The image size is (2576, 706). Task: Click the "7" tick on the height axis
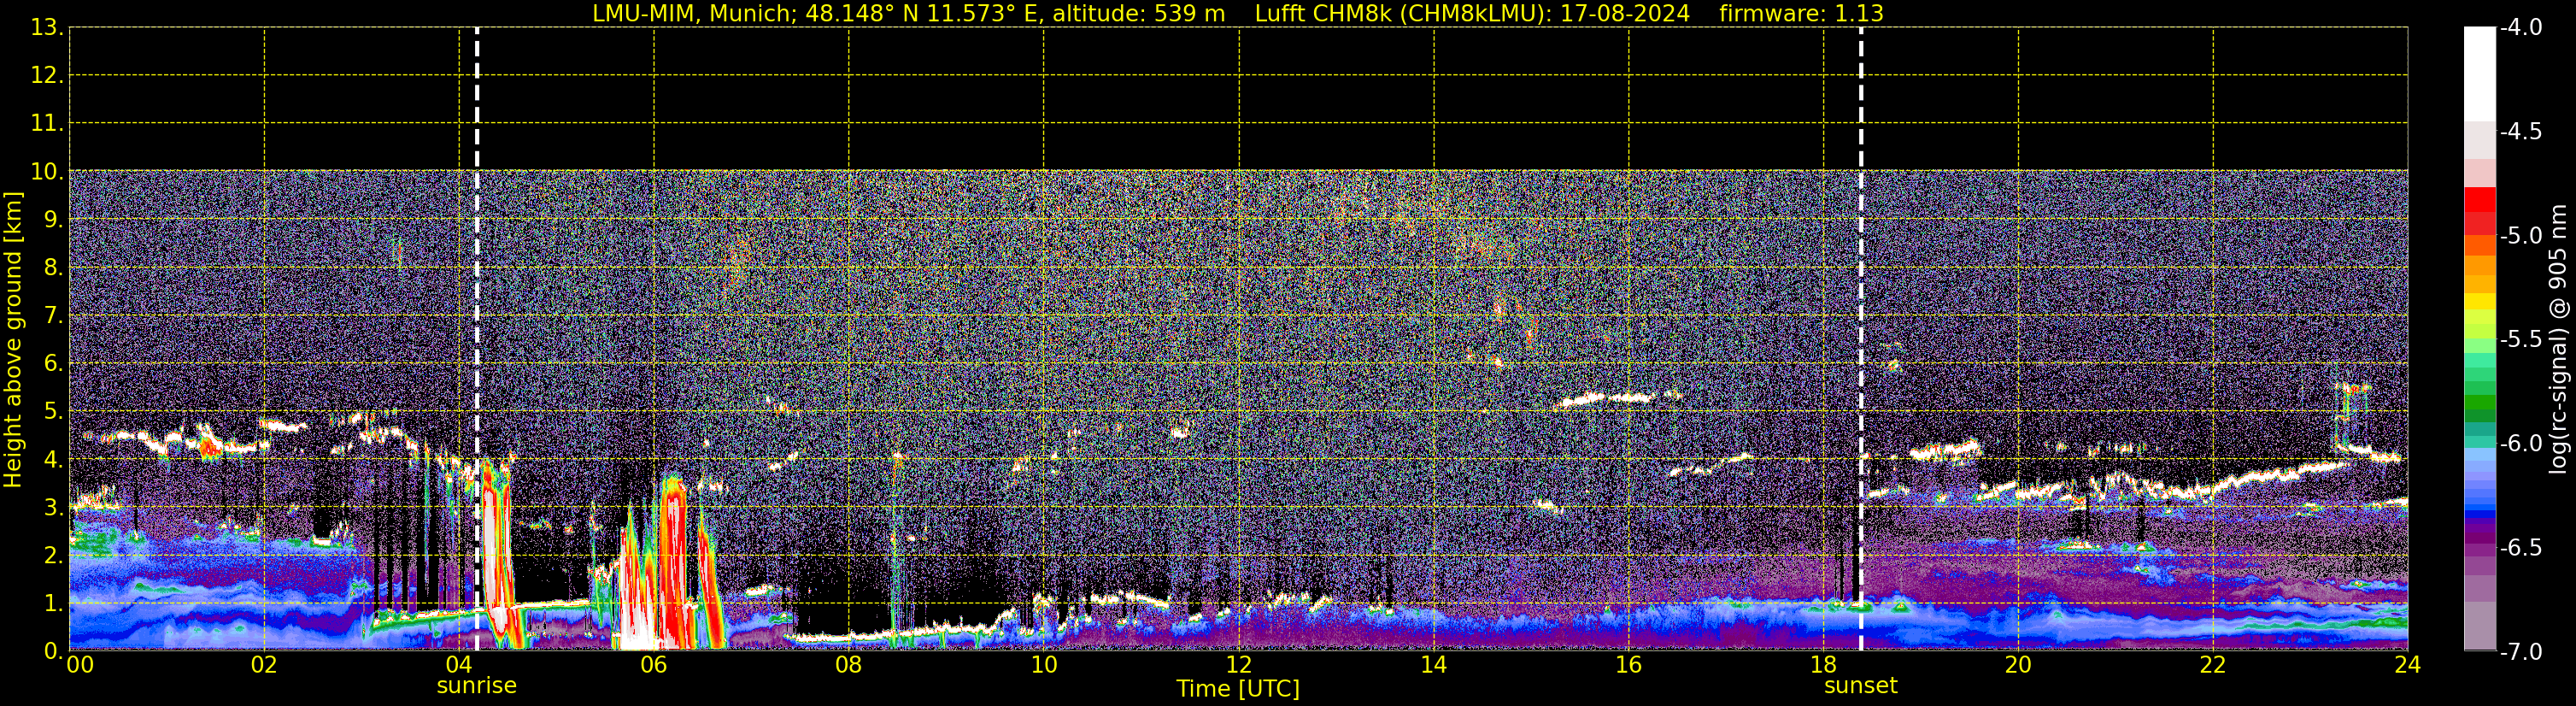(53, 316)
